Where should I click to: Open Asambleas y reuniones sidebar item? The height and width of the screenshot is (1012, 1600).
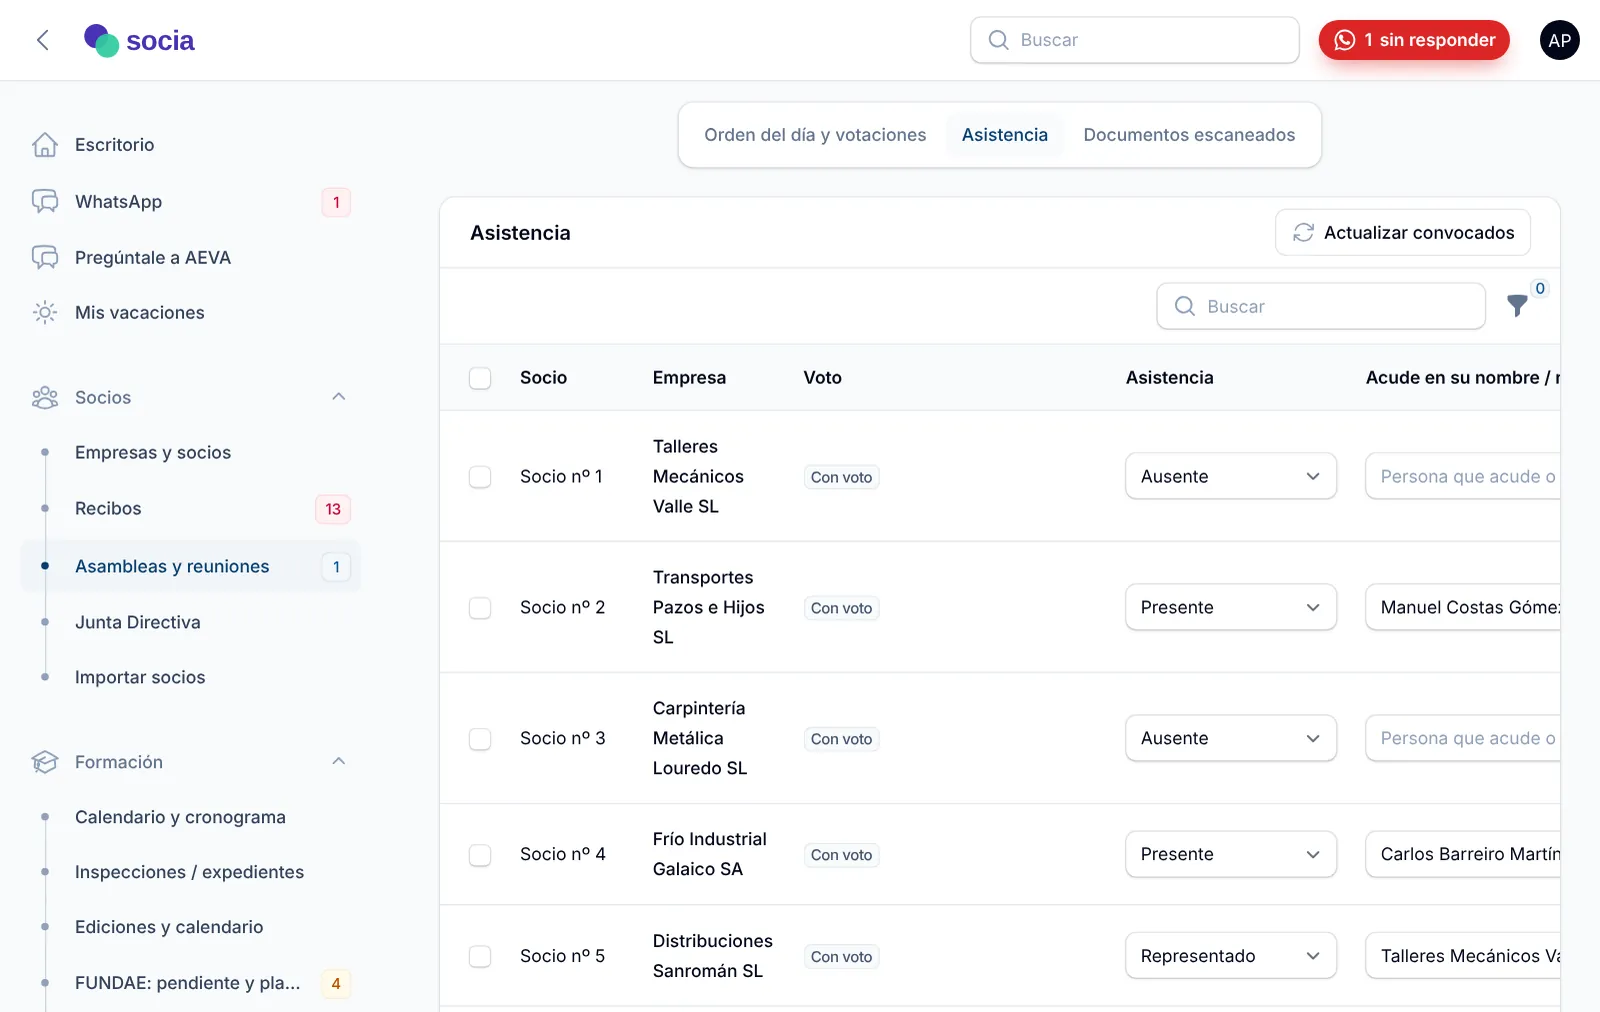point(190,566)
